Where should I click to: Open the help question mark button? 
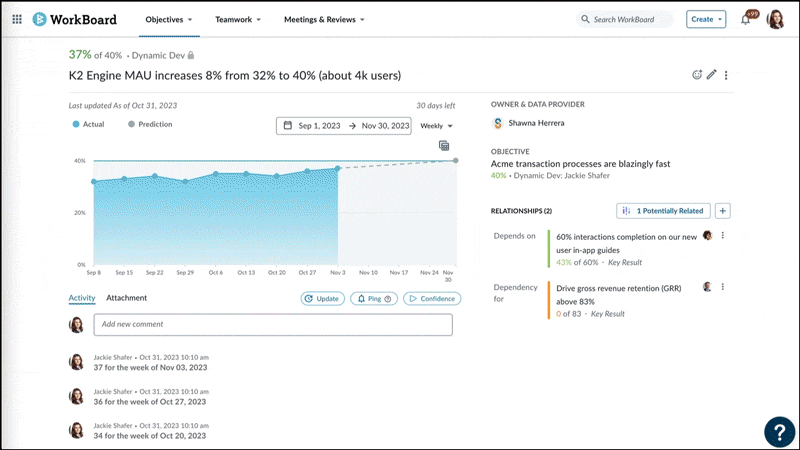[779, 432]
